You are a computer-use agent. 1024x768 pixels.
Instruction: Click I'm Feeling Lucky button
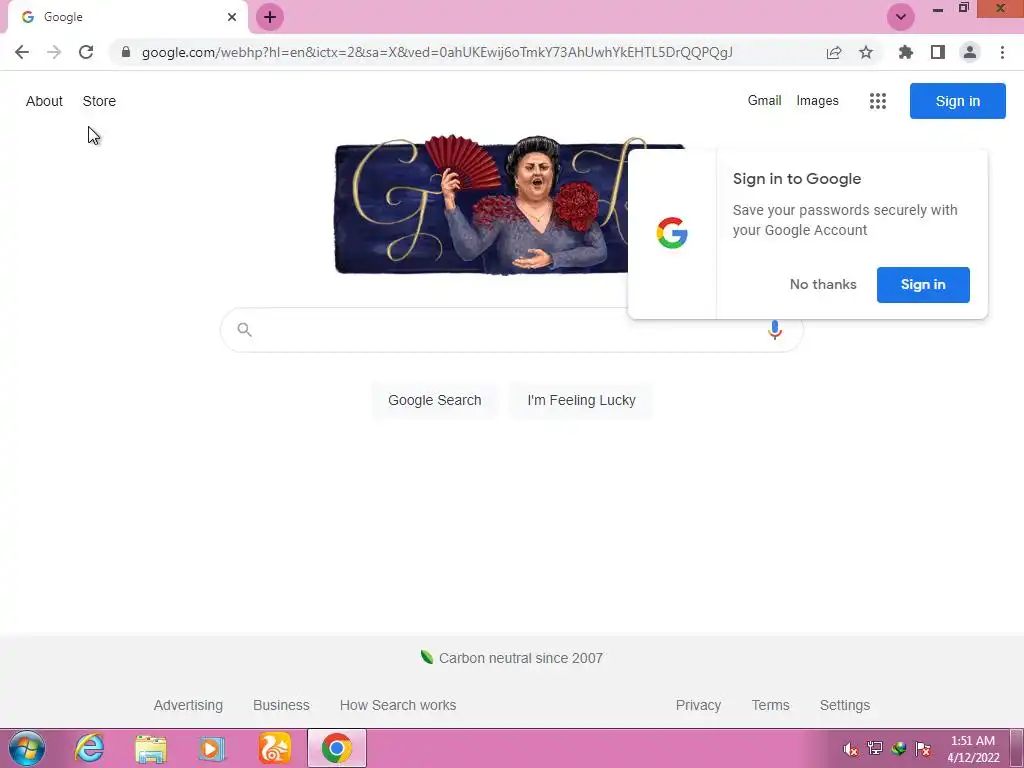coord(581,400)
